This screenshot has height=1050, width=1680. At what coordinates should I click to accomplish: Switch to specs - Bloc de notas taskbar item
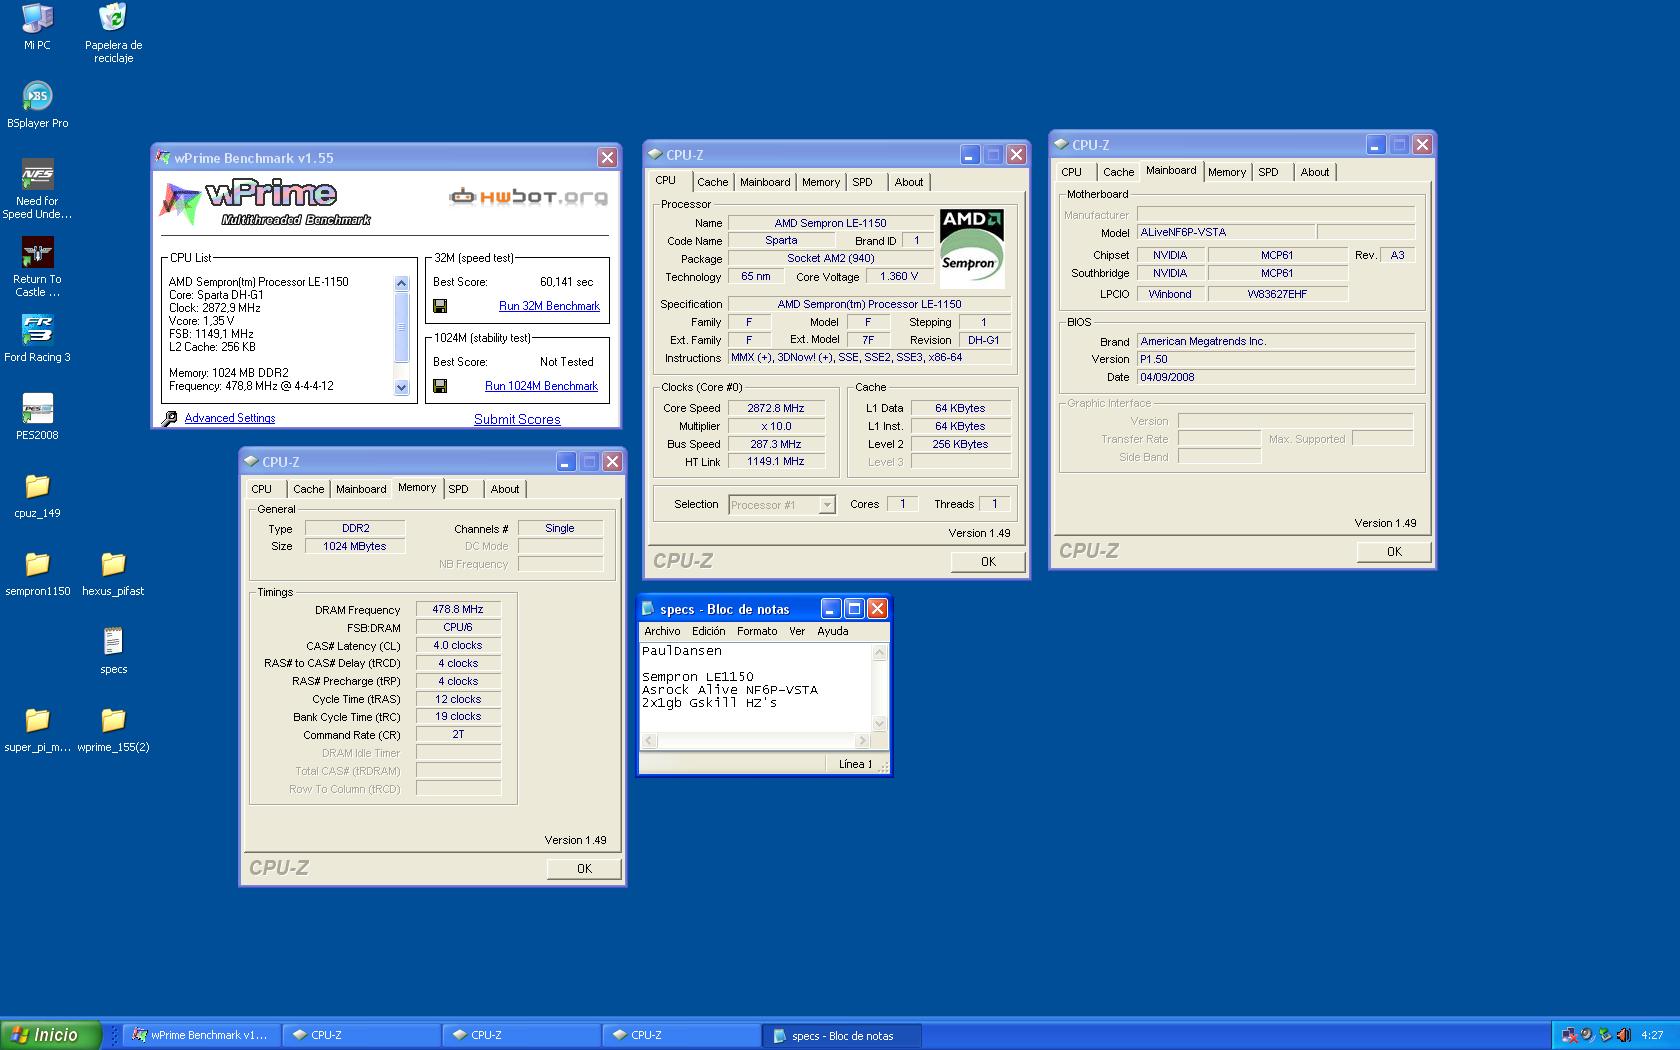(x=841, y=1035)
